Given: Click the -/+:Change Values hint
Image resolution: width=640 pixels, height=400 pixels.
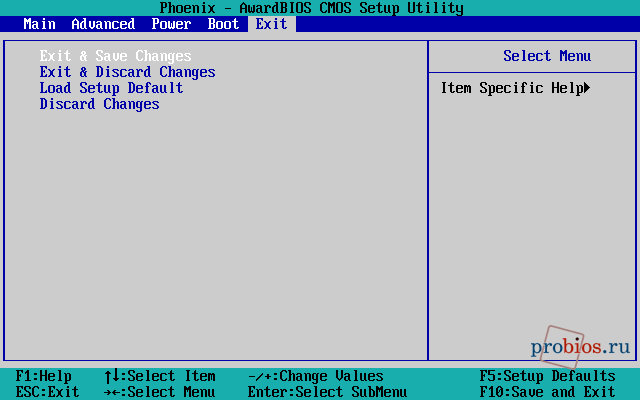Looking at the screenshot, I should point(316,376).
